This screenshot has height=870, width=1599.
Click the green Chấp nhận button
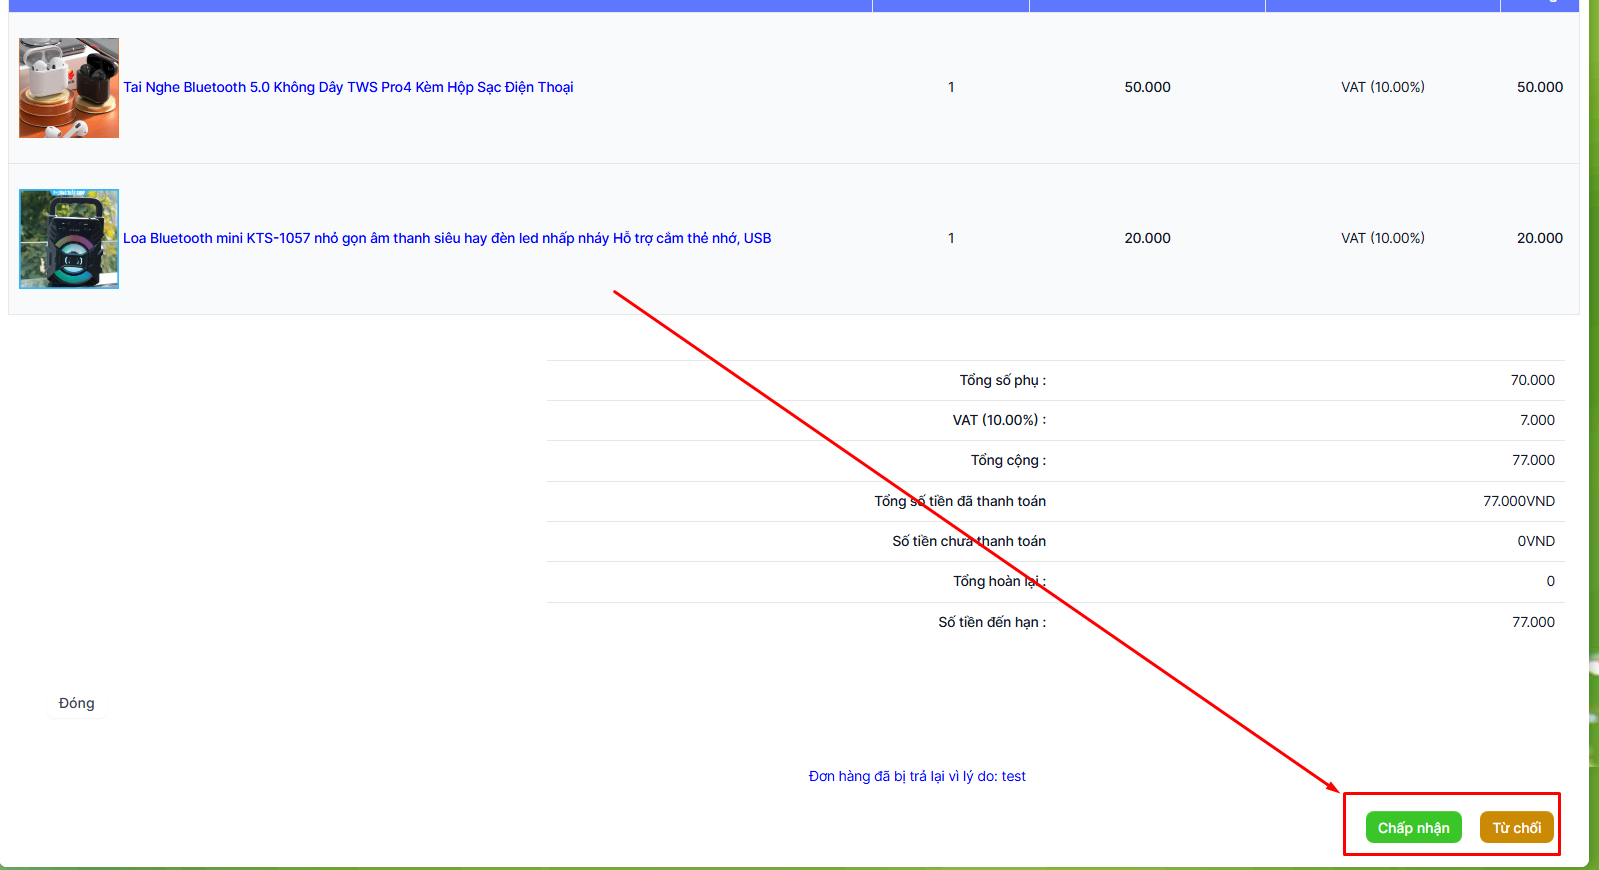tap(1413, 828)
